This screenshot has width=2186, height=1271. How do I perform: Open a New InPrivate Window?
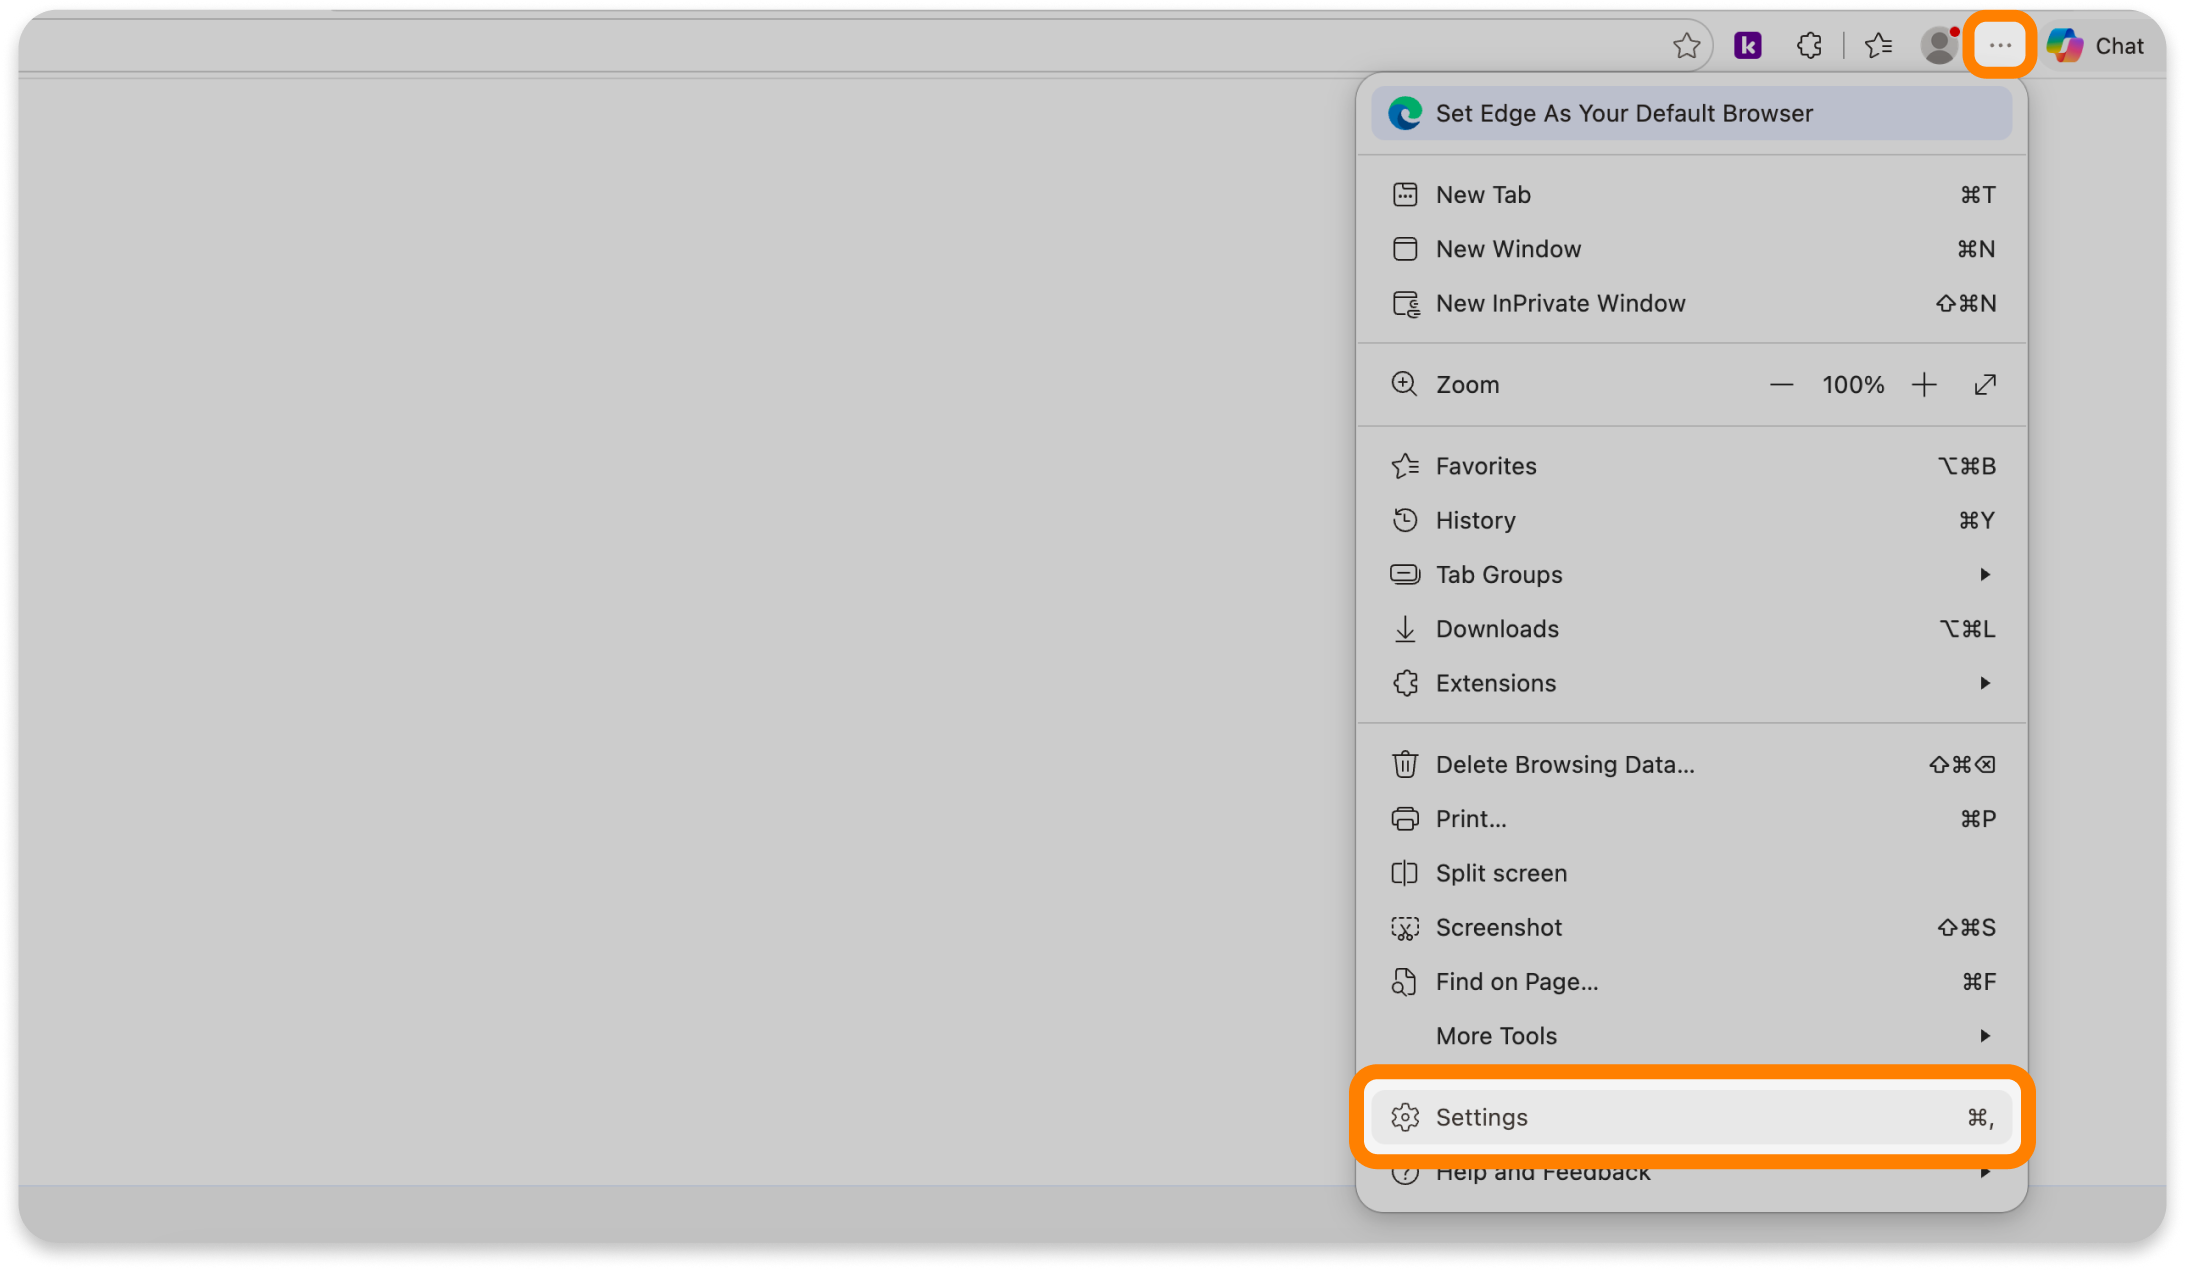coord(1691,303)
